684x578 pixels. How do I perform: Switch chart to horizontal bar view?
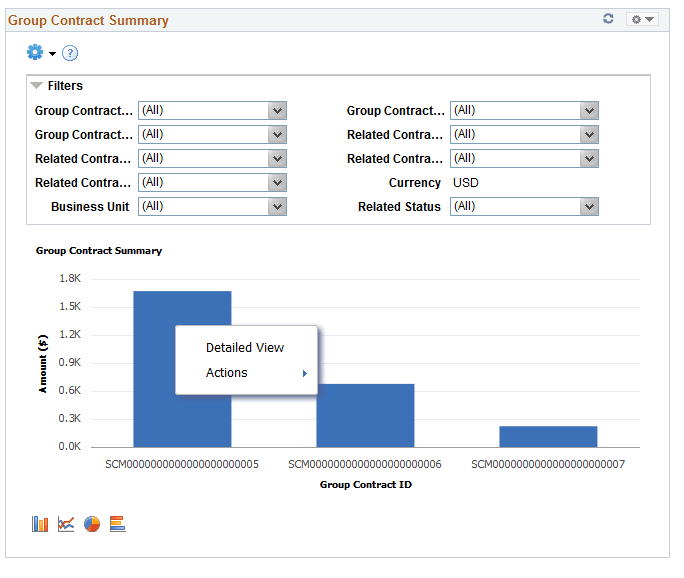[118, 524]
